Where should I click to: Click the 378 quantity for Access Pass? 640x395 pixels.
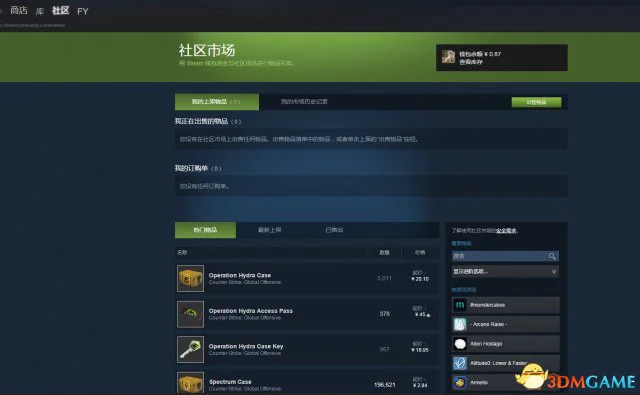tap(384, 314)
